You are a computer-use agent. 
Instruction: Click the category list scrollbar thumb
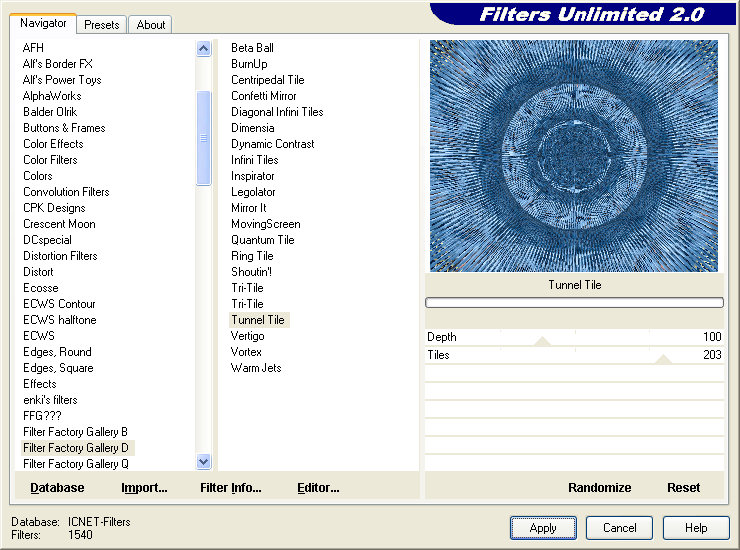[x=203, y=138]
